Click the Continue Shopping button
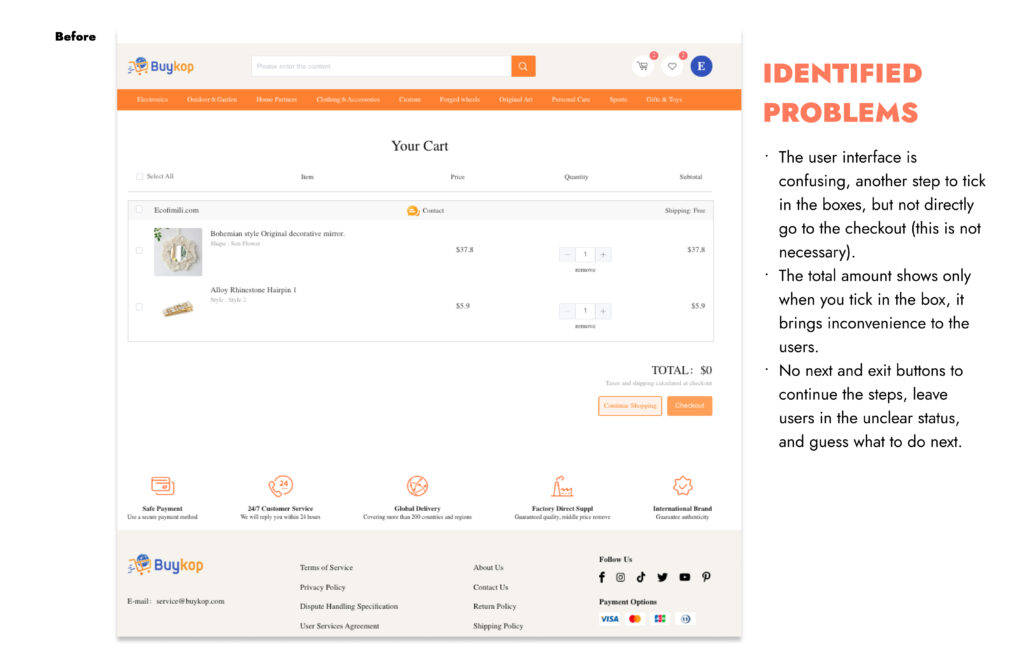Image resolution: width=1024 pixels, height=665 pixels. (x=630, y=406)
